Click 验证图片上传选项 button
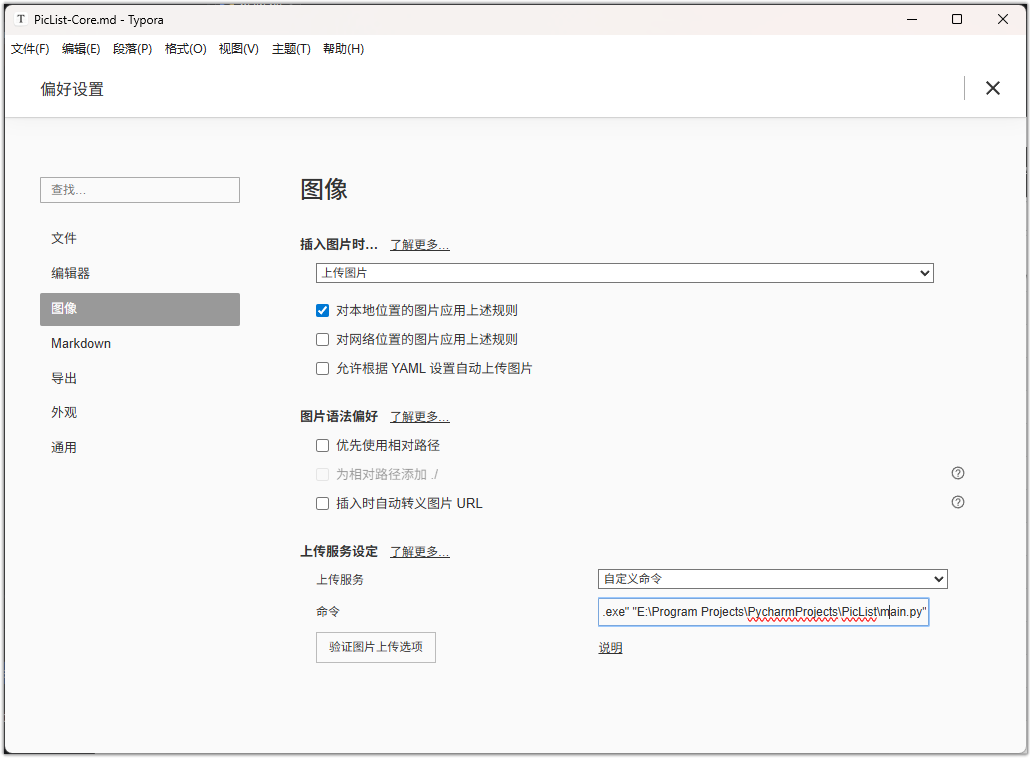1031x758 pixels. click(x=375, y=647)
